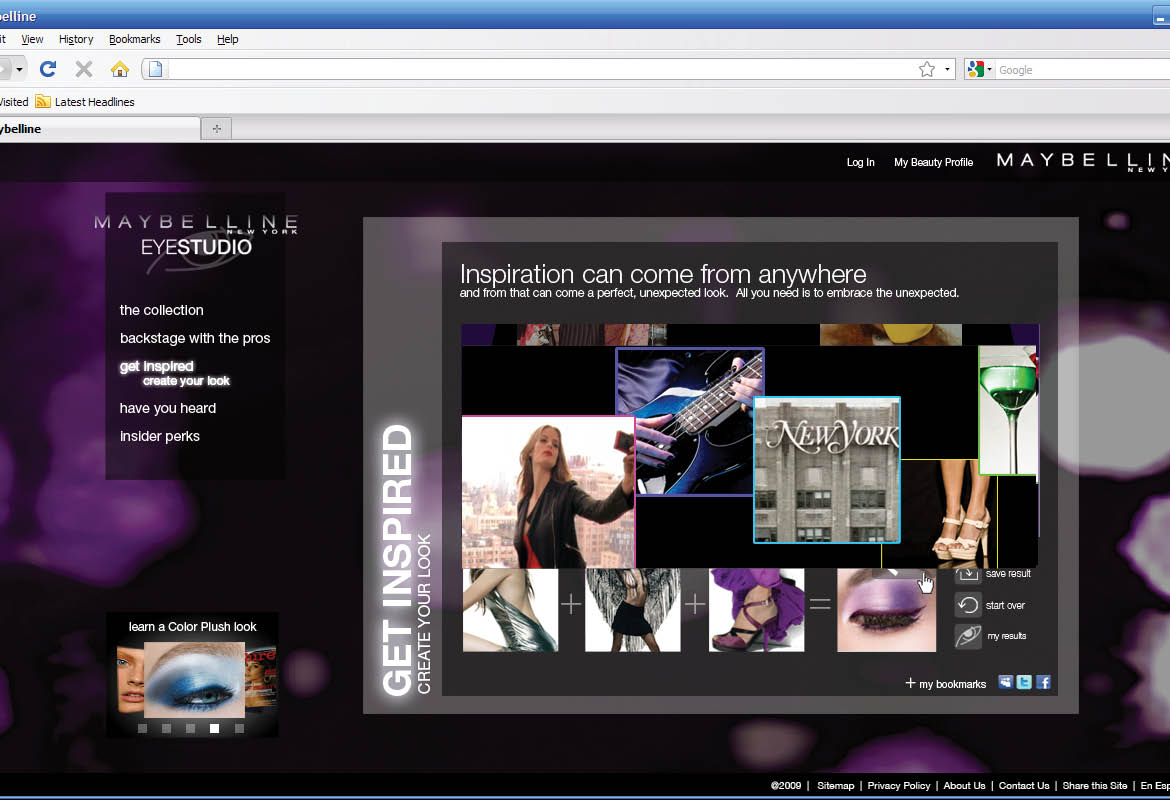Open the history navigation dropdown arrow

[19, 69]
